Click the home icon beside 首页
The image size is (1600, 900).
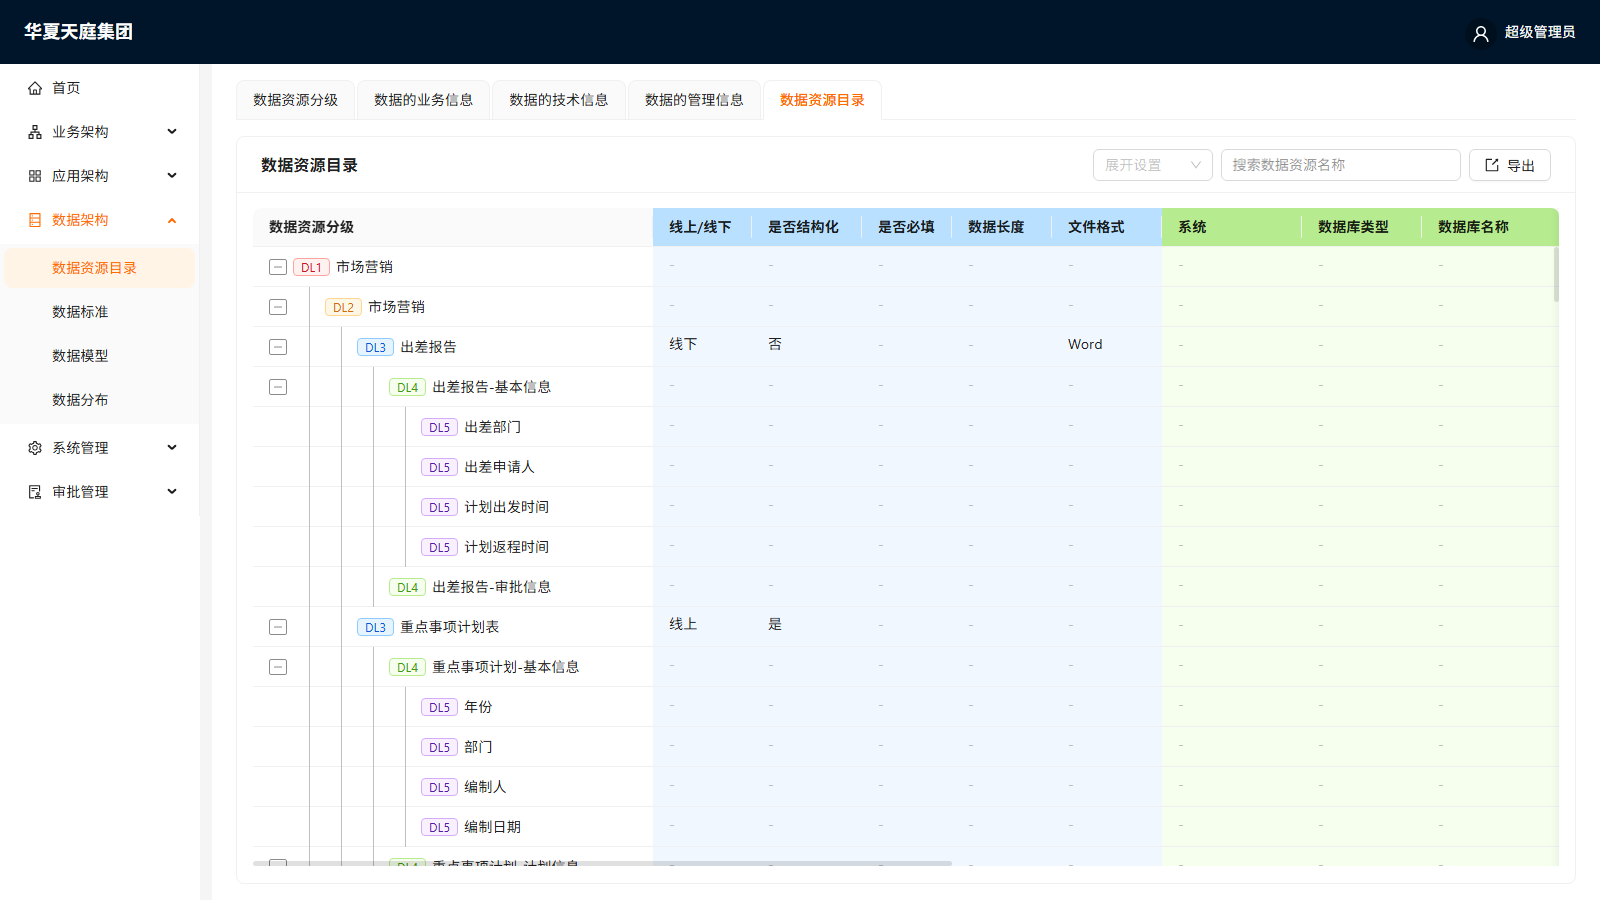[x=35, y=88]
